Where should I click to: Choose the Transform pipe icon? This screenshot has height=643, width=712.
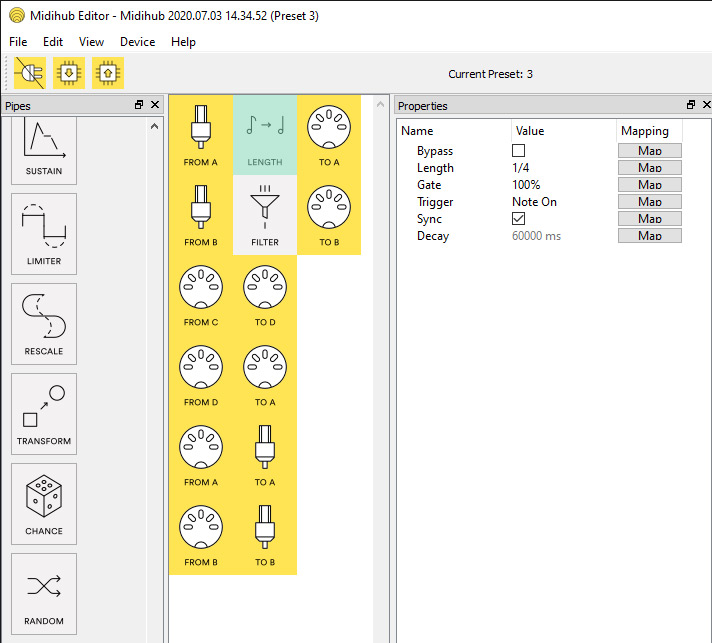click(44, 414)
